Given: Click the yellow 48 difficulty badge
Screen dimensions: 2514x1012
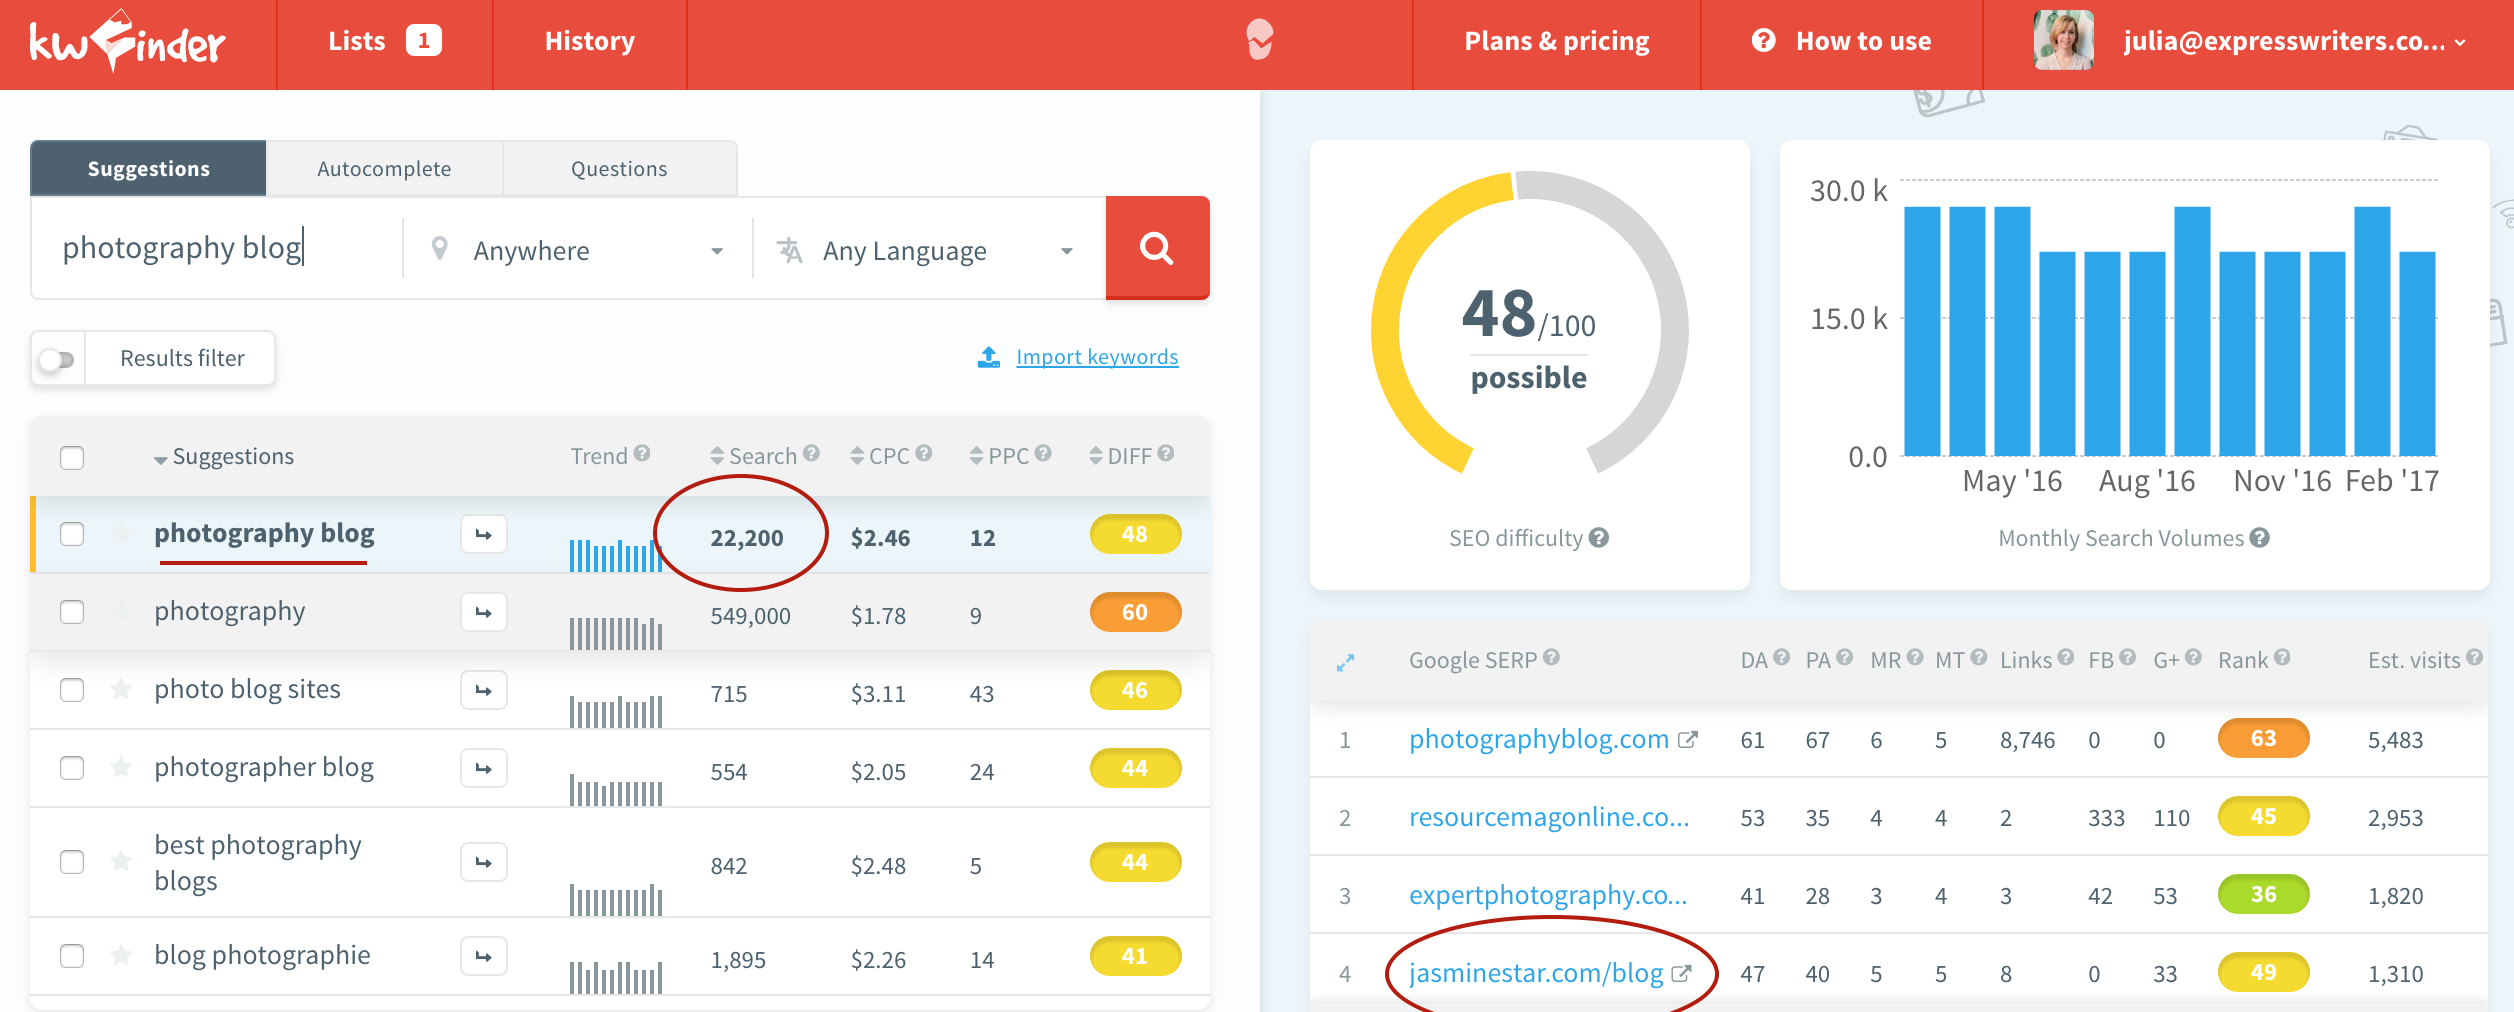Looking at the screenshot, I should 1135,534.
